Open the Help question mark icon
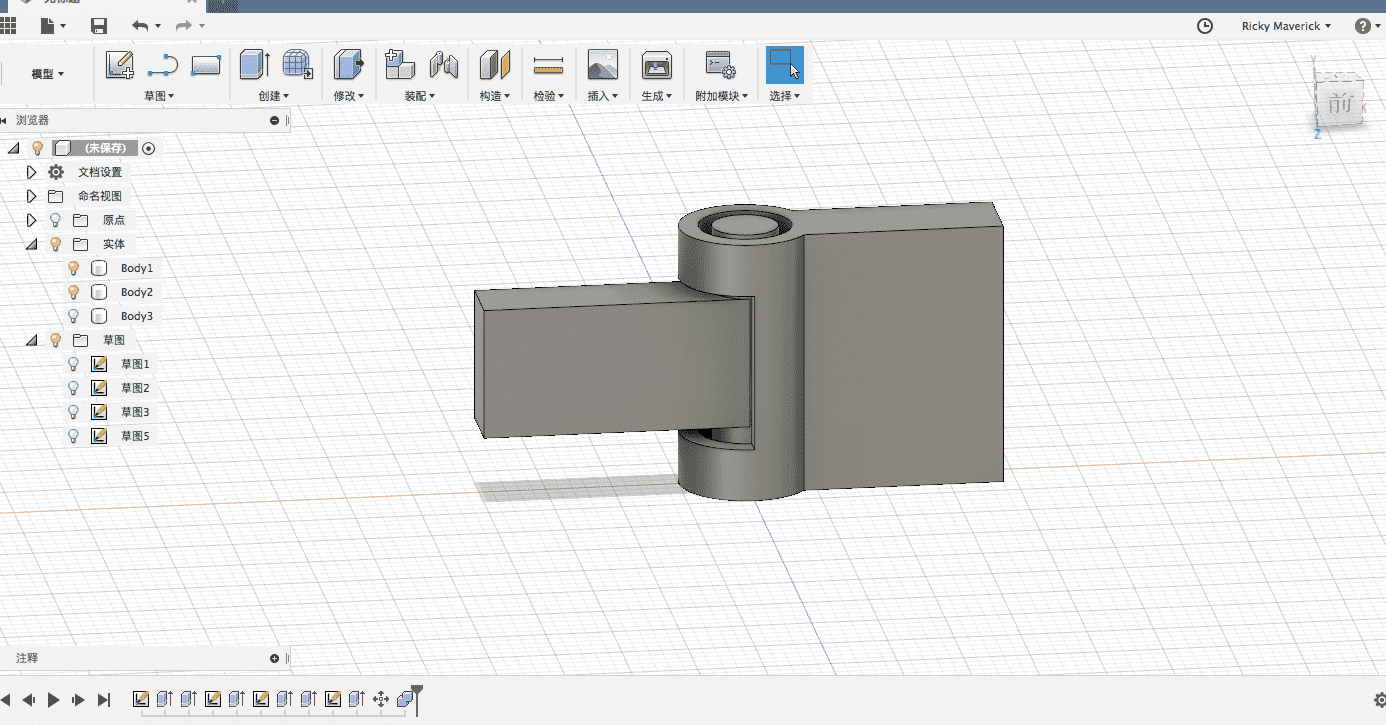 [x=1362, y=26]
